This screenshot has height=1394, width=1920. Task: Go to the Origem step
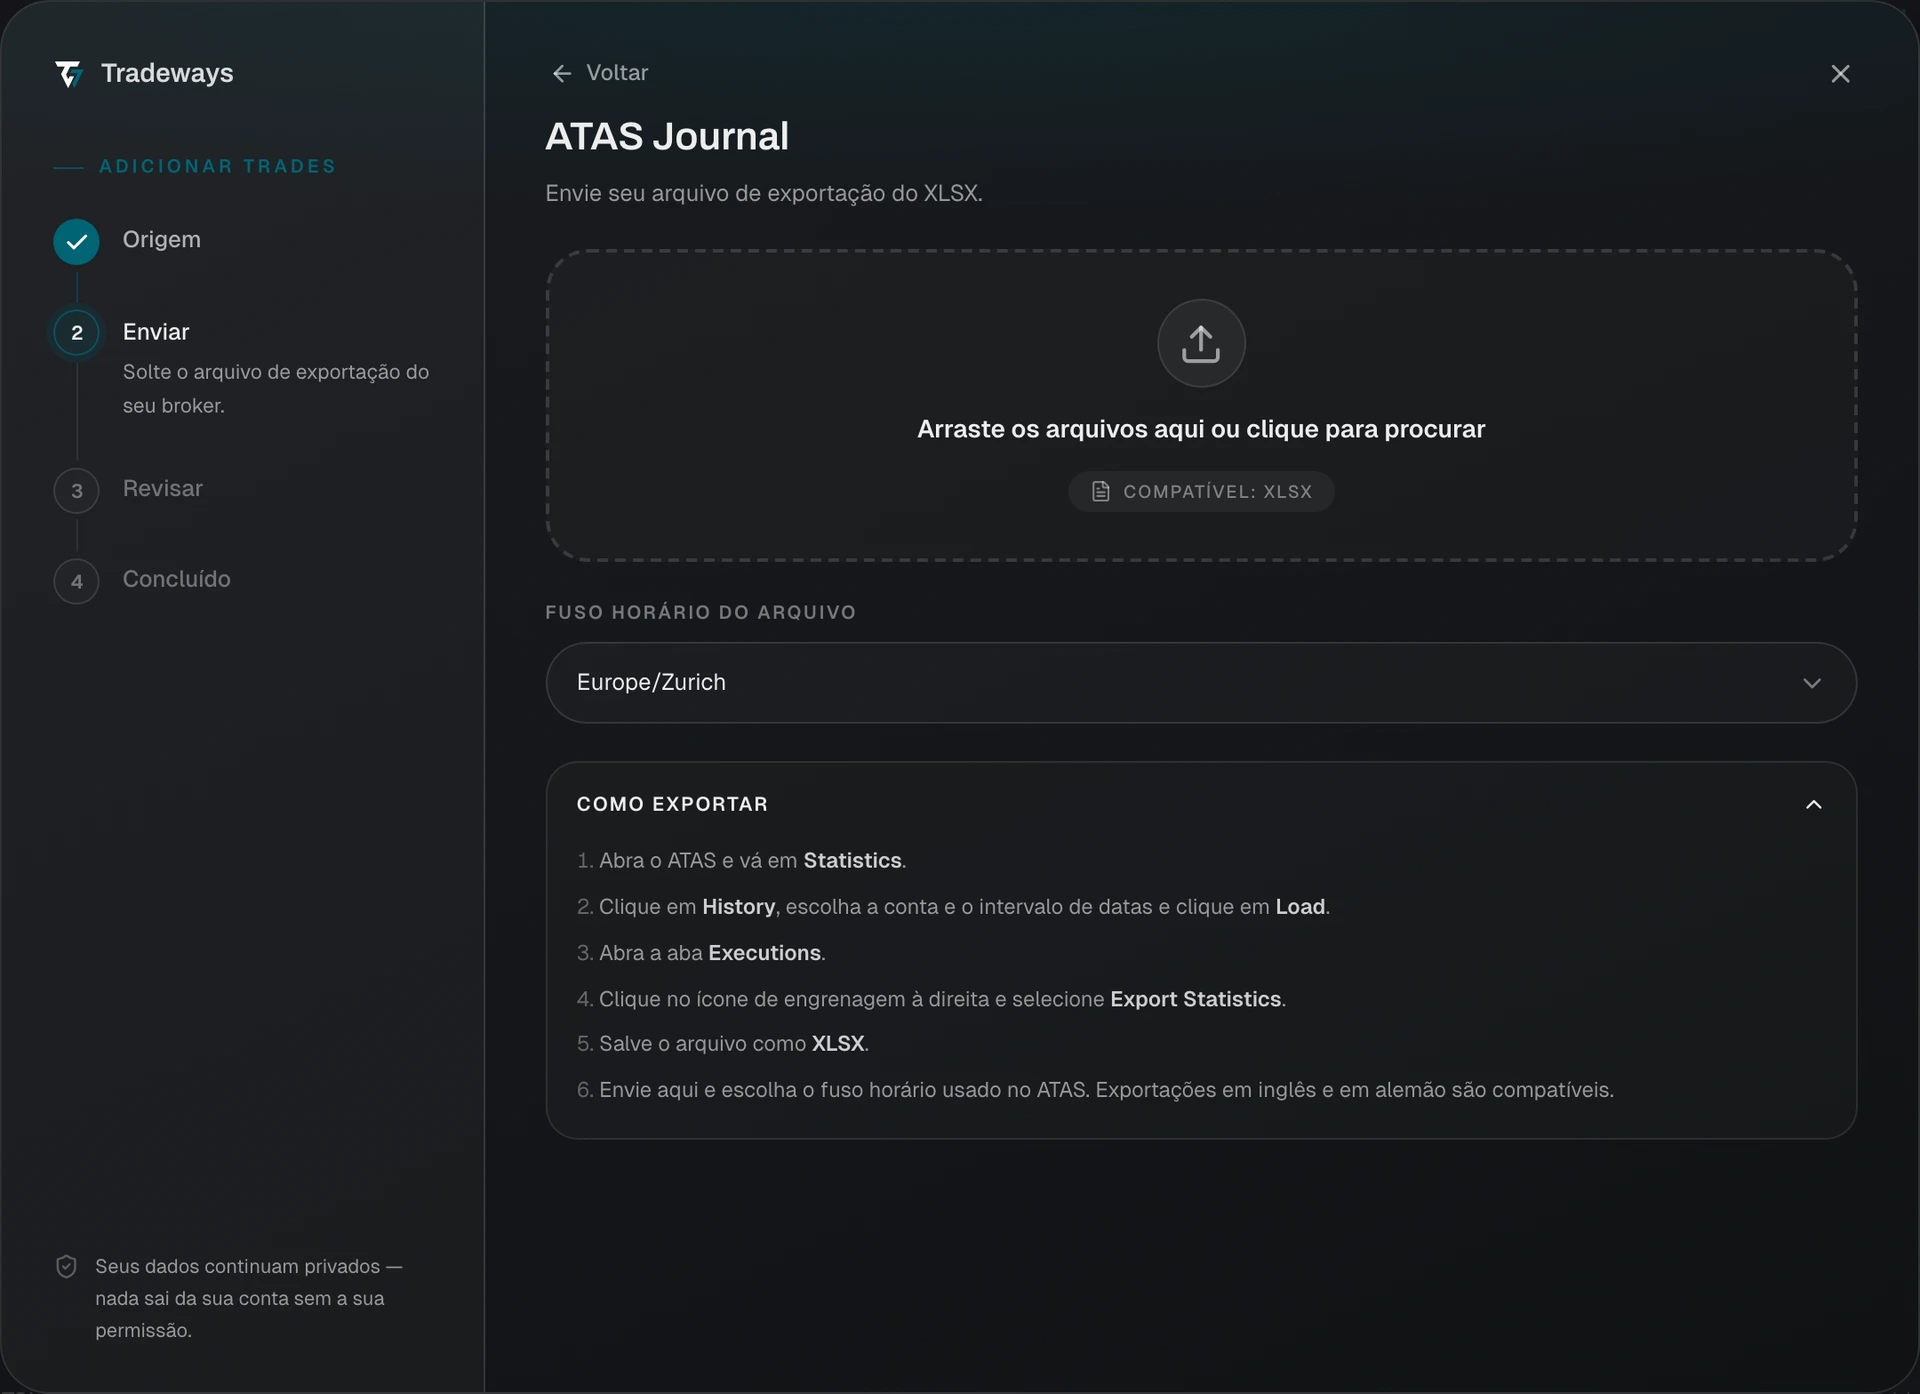click(x=162, y=239)
